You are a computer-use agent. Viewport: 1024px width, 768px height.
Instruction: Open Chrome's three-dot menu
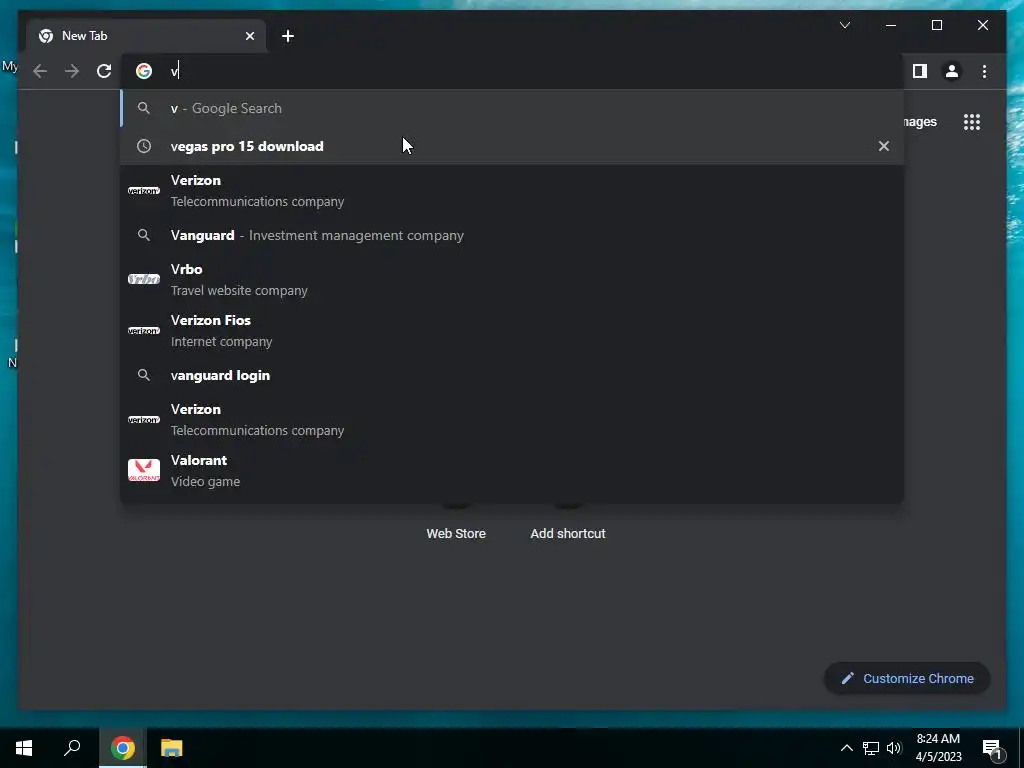coord(984,71)
